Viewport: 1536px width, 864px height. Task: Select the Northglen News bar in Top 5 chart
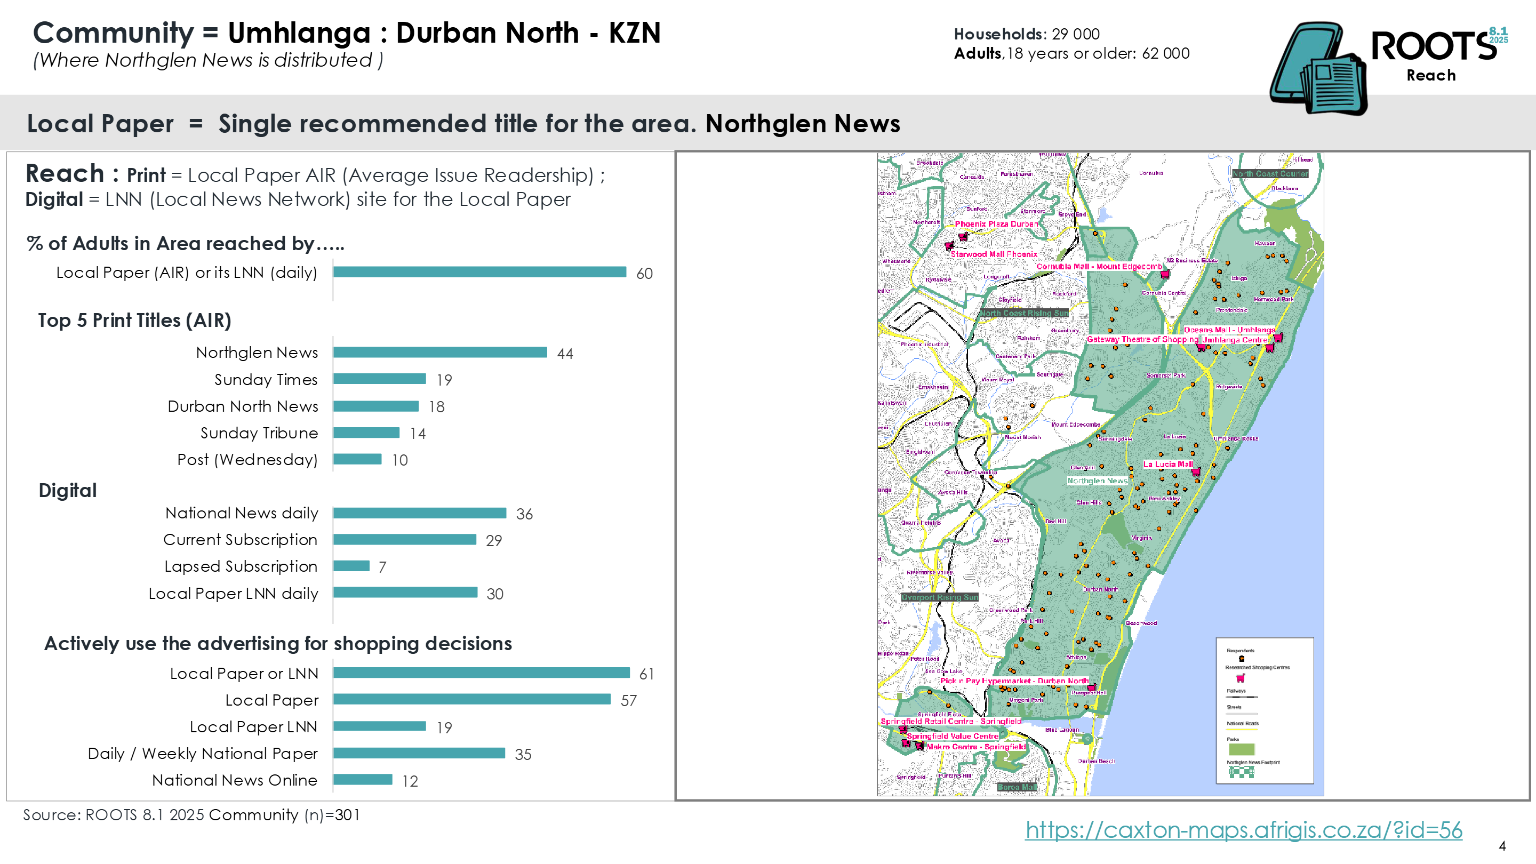440,352
